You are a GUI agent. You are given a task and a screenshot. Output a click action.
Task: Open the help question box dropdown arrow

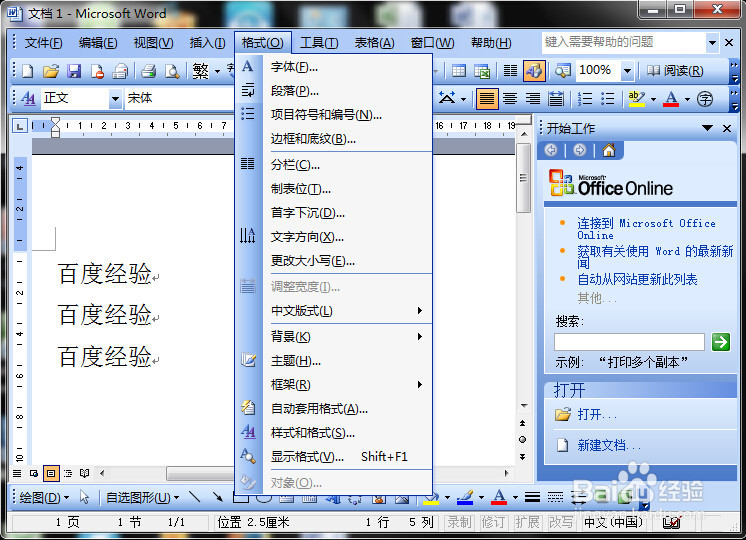712,43
